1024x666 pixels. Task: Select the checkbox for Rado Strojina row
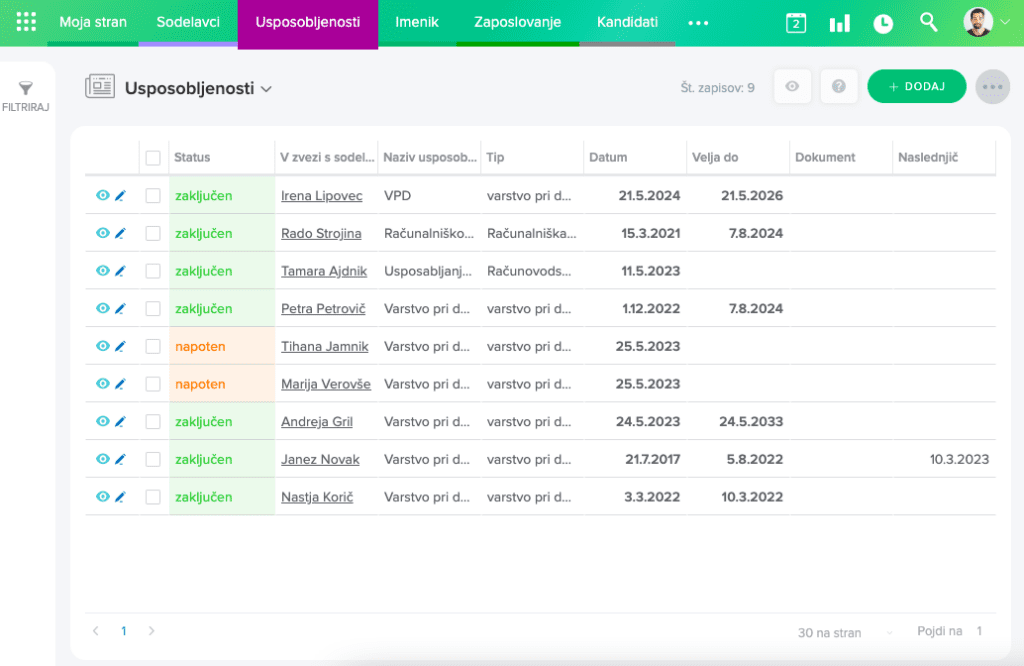(153, 233)
